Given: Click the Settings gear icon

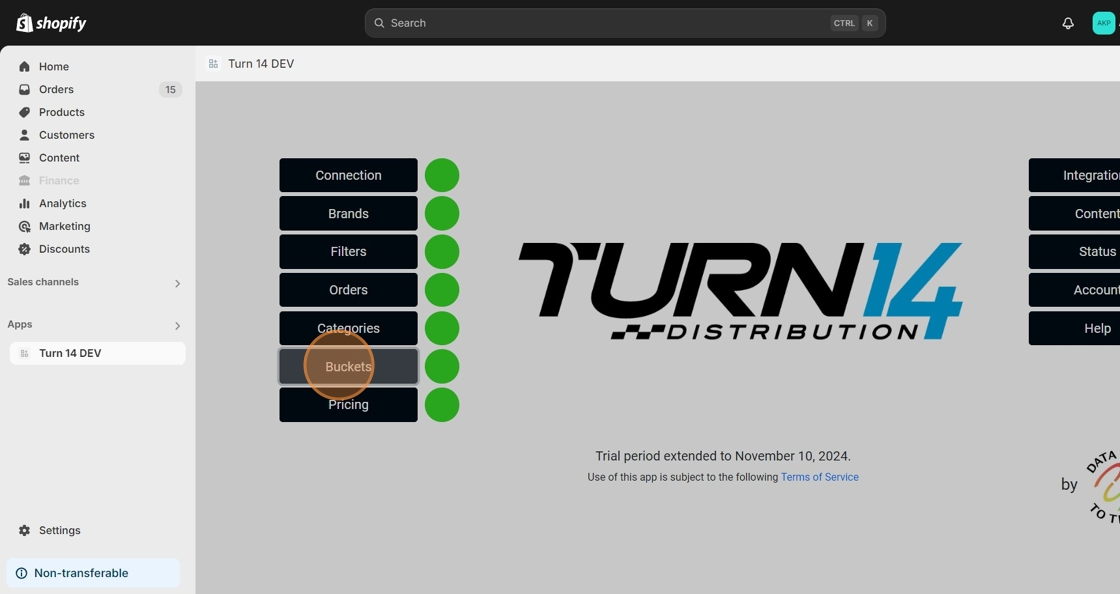Looking at the screenshot, I should click(24, 530).
